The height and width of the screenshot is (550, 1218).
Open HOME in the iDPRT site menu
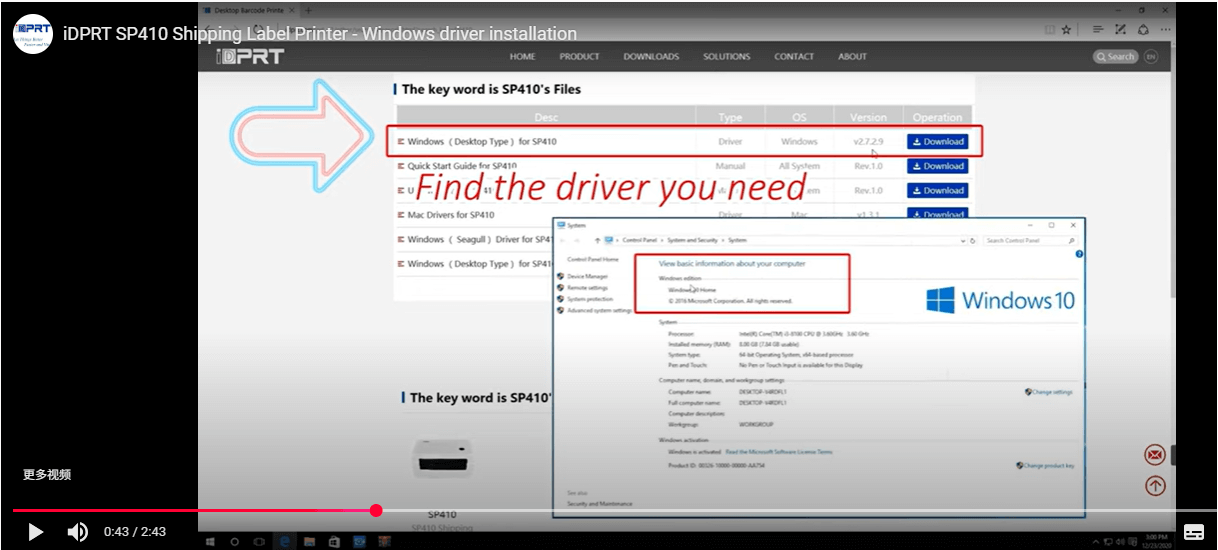click(x=522, y=57)
